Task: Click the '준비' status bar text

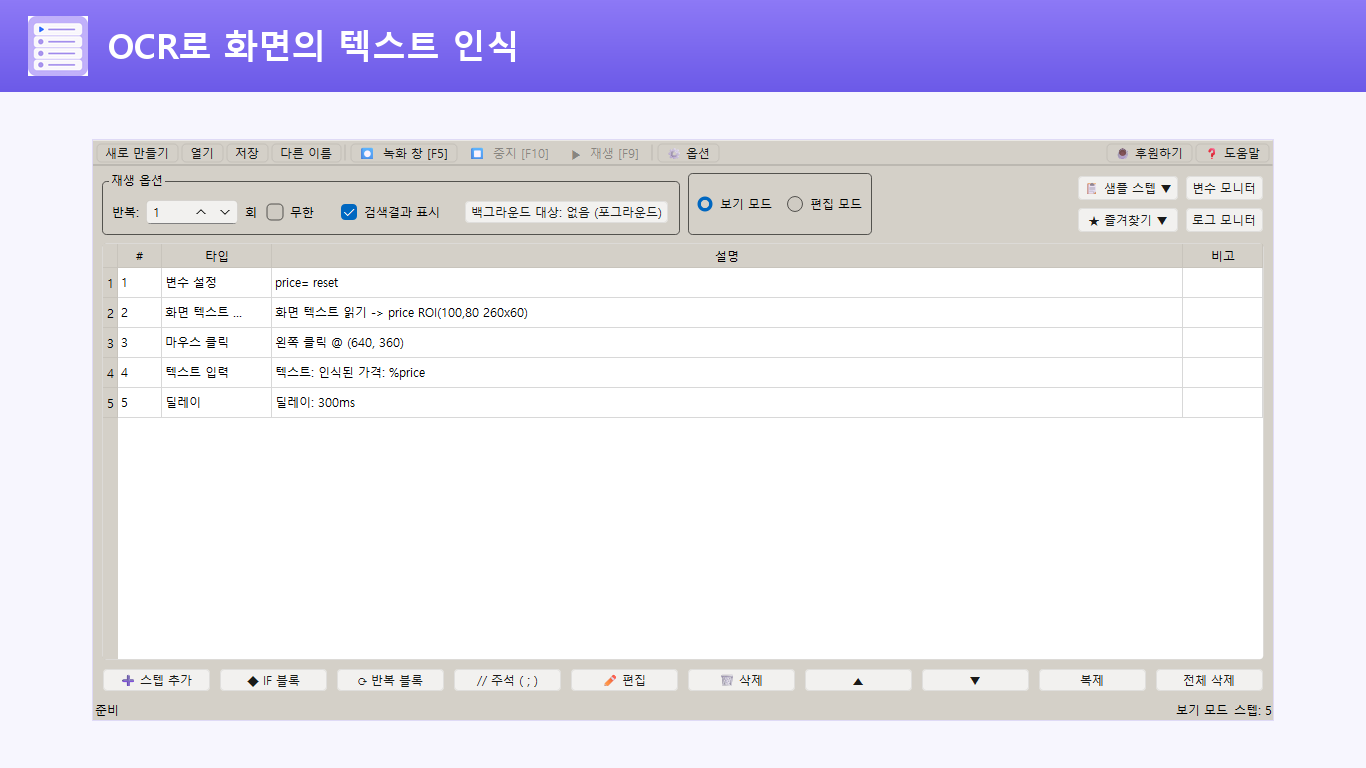Action: (106, 711)
